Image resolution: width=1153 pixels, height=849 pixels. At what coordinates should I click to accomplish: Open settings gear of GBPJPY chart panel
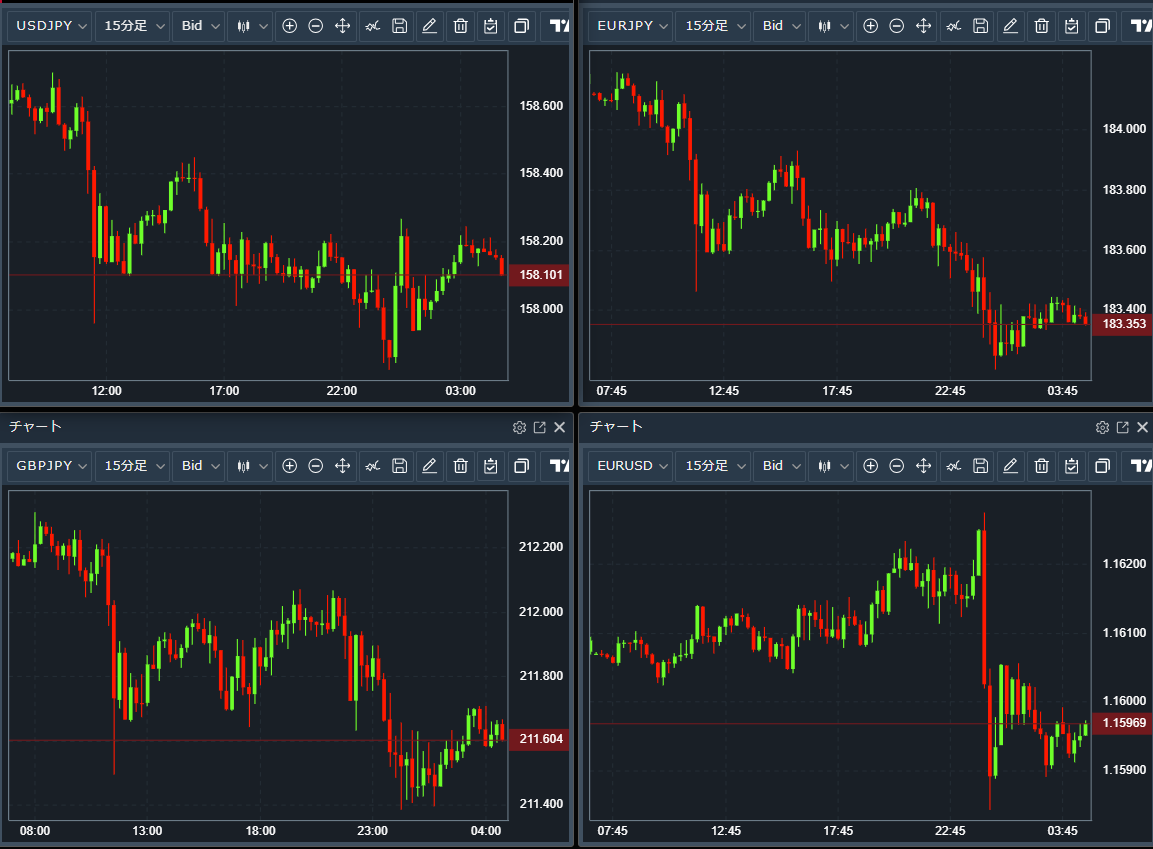(519, 428)
